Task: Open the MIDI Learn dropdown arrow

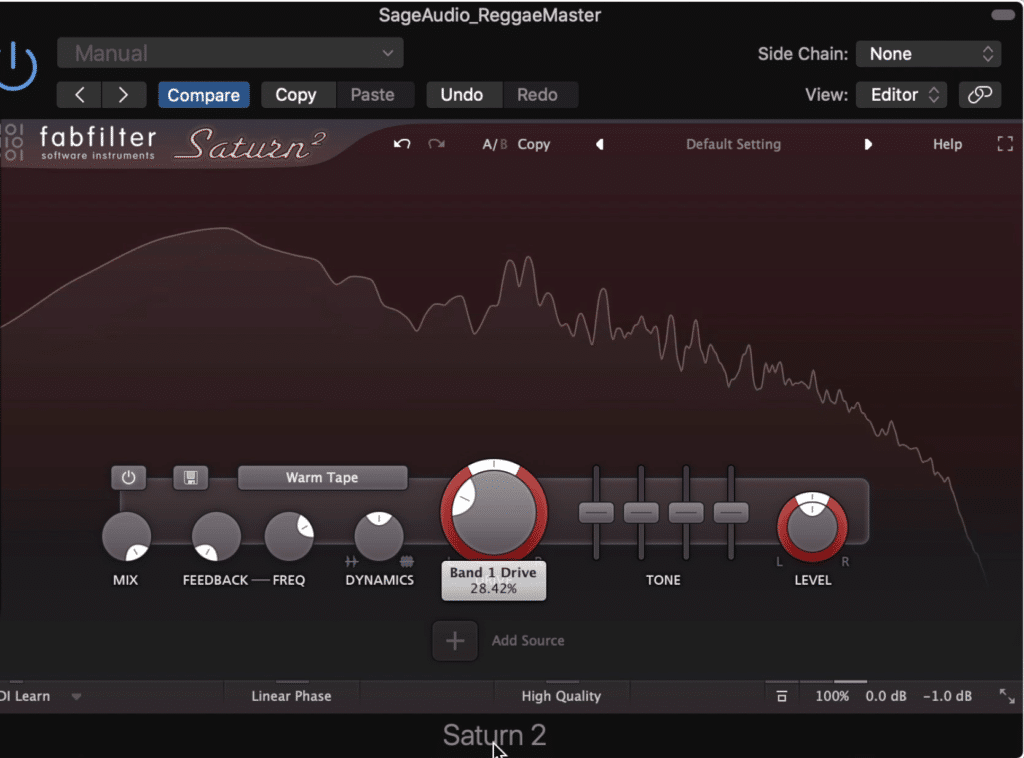Action: pyautogui.click(x=76, y=697)
